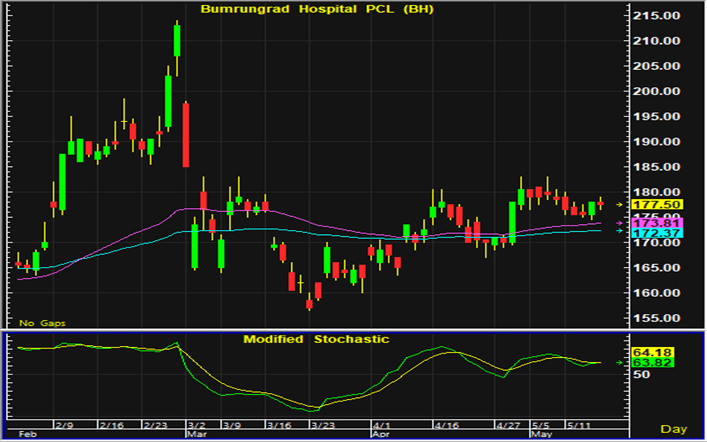Viewport: 707px width, 442px height.
Task: Click the 170.00 price axis label
Action: point(656,243)
